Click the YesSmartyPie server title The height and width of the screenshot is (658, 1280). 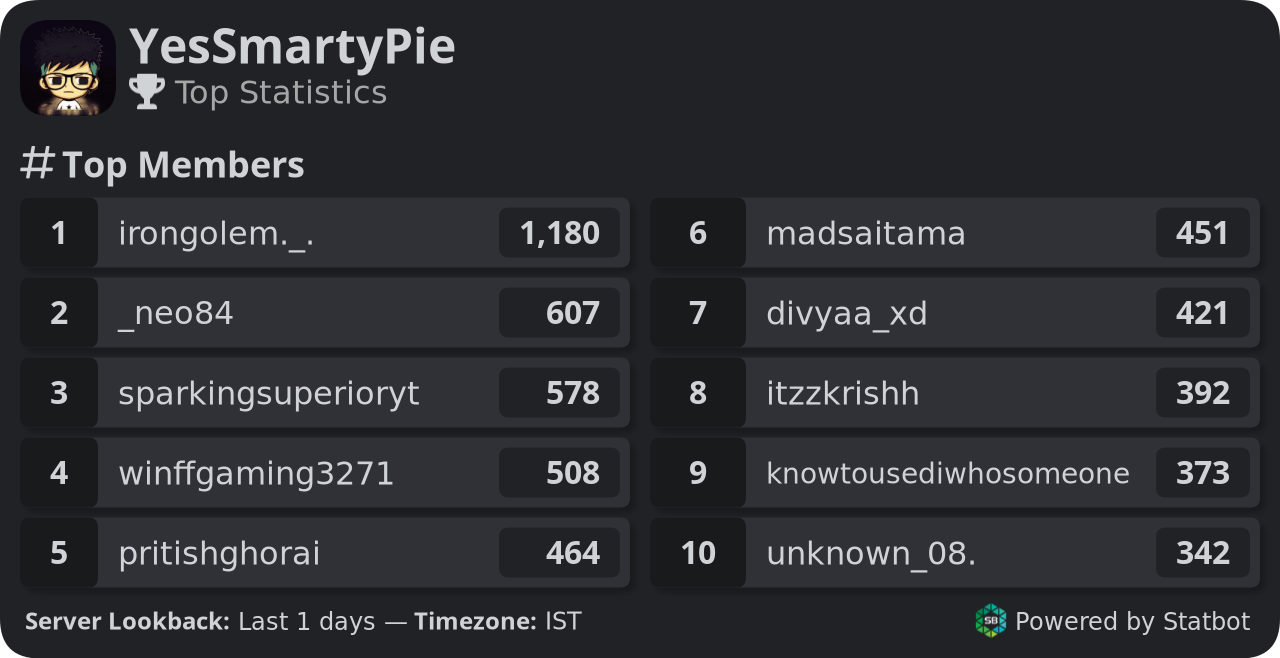(292, 47)
